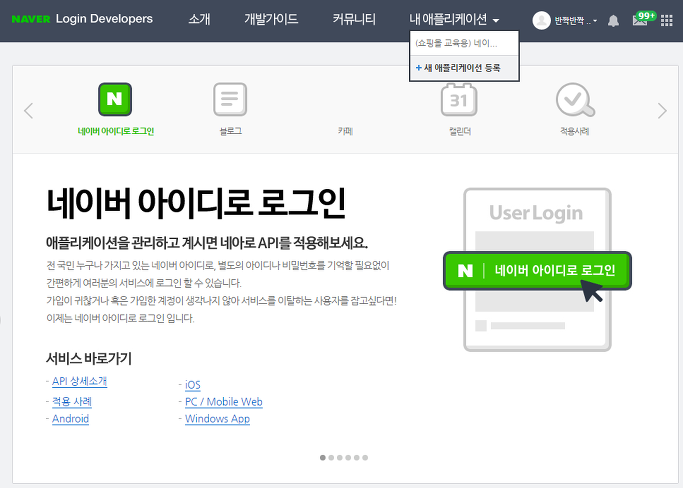Collapse the 내 애플리케이션 dropdown
Screen dimensions: 683x488
pyautogui.click(x=454, y=19)
